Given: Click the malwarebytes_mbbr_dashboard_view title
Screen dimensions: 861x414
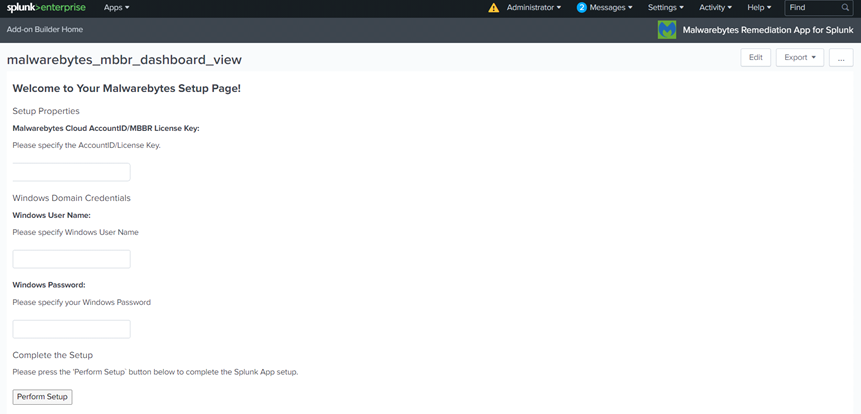Looking at the screenshot, I should 124,60.
